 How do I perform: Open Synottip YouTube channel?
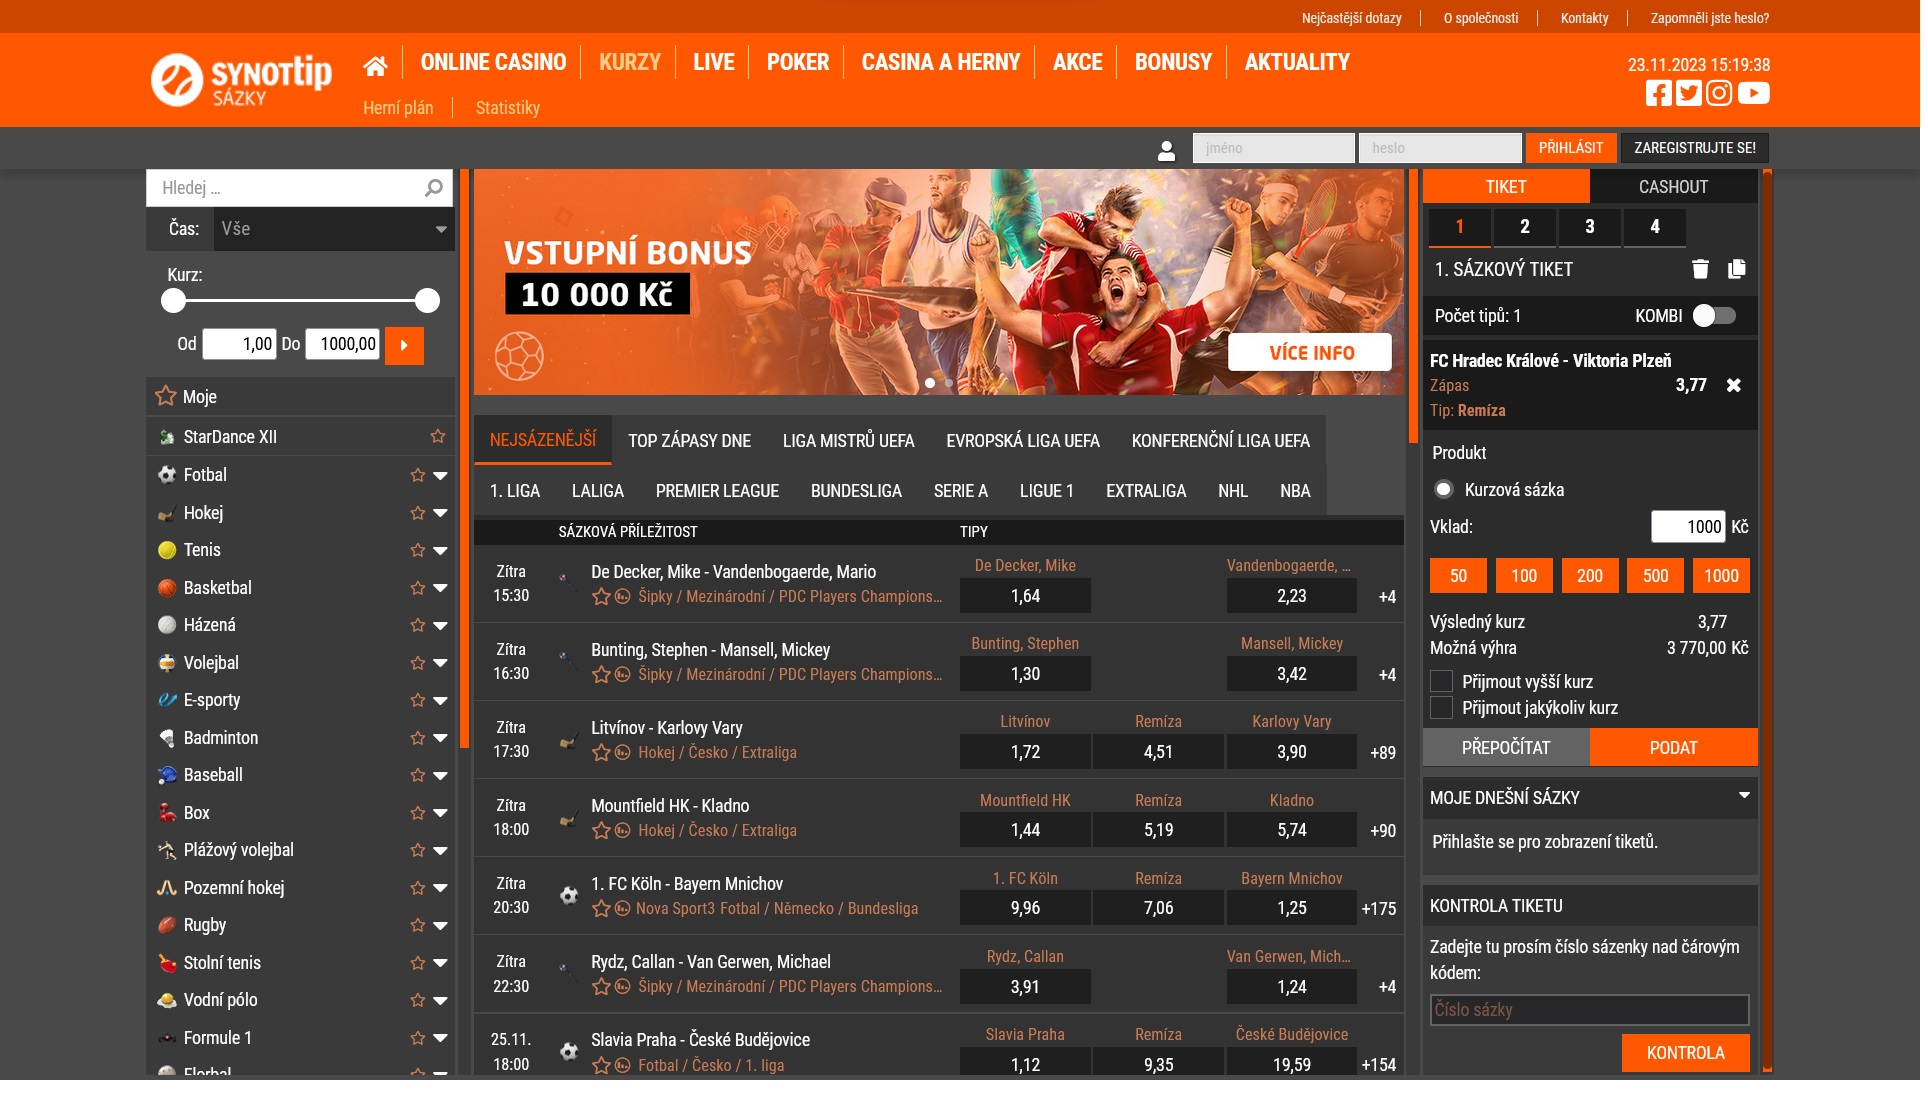coord(1753,93)
